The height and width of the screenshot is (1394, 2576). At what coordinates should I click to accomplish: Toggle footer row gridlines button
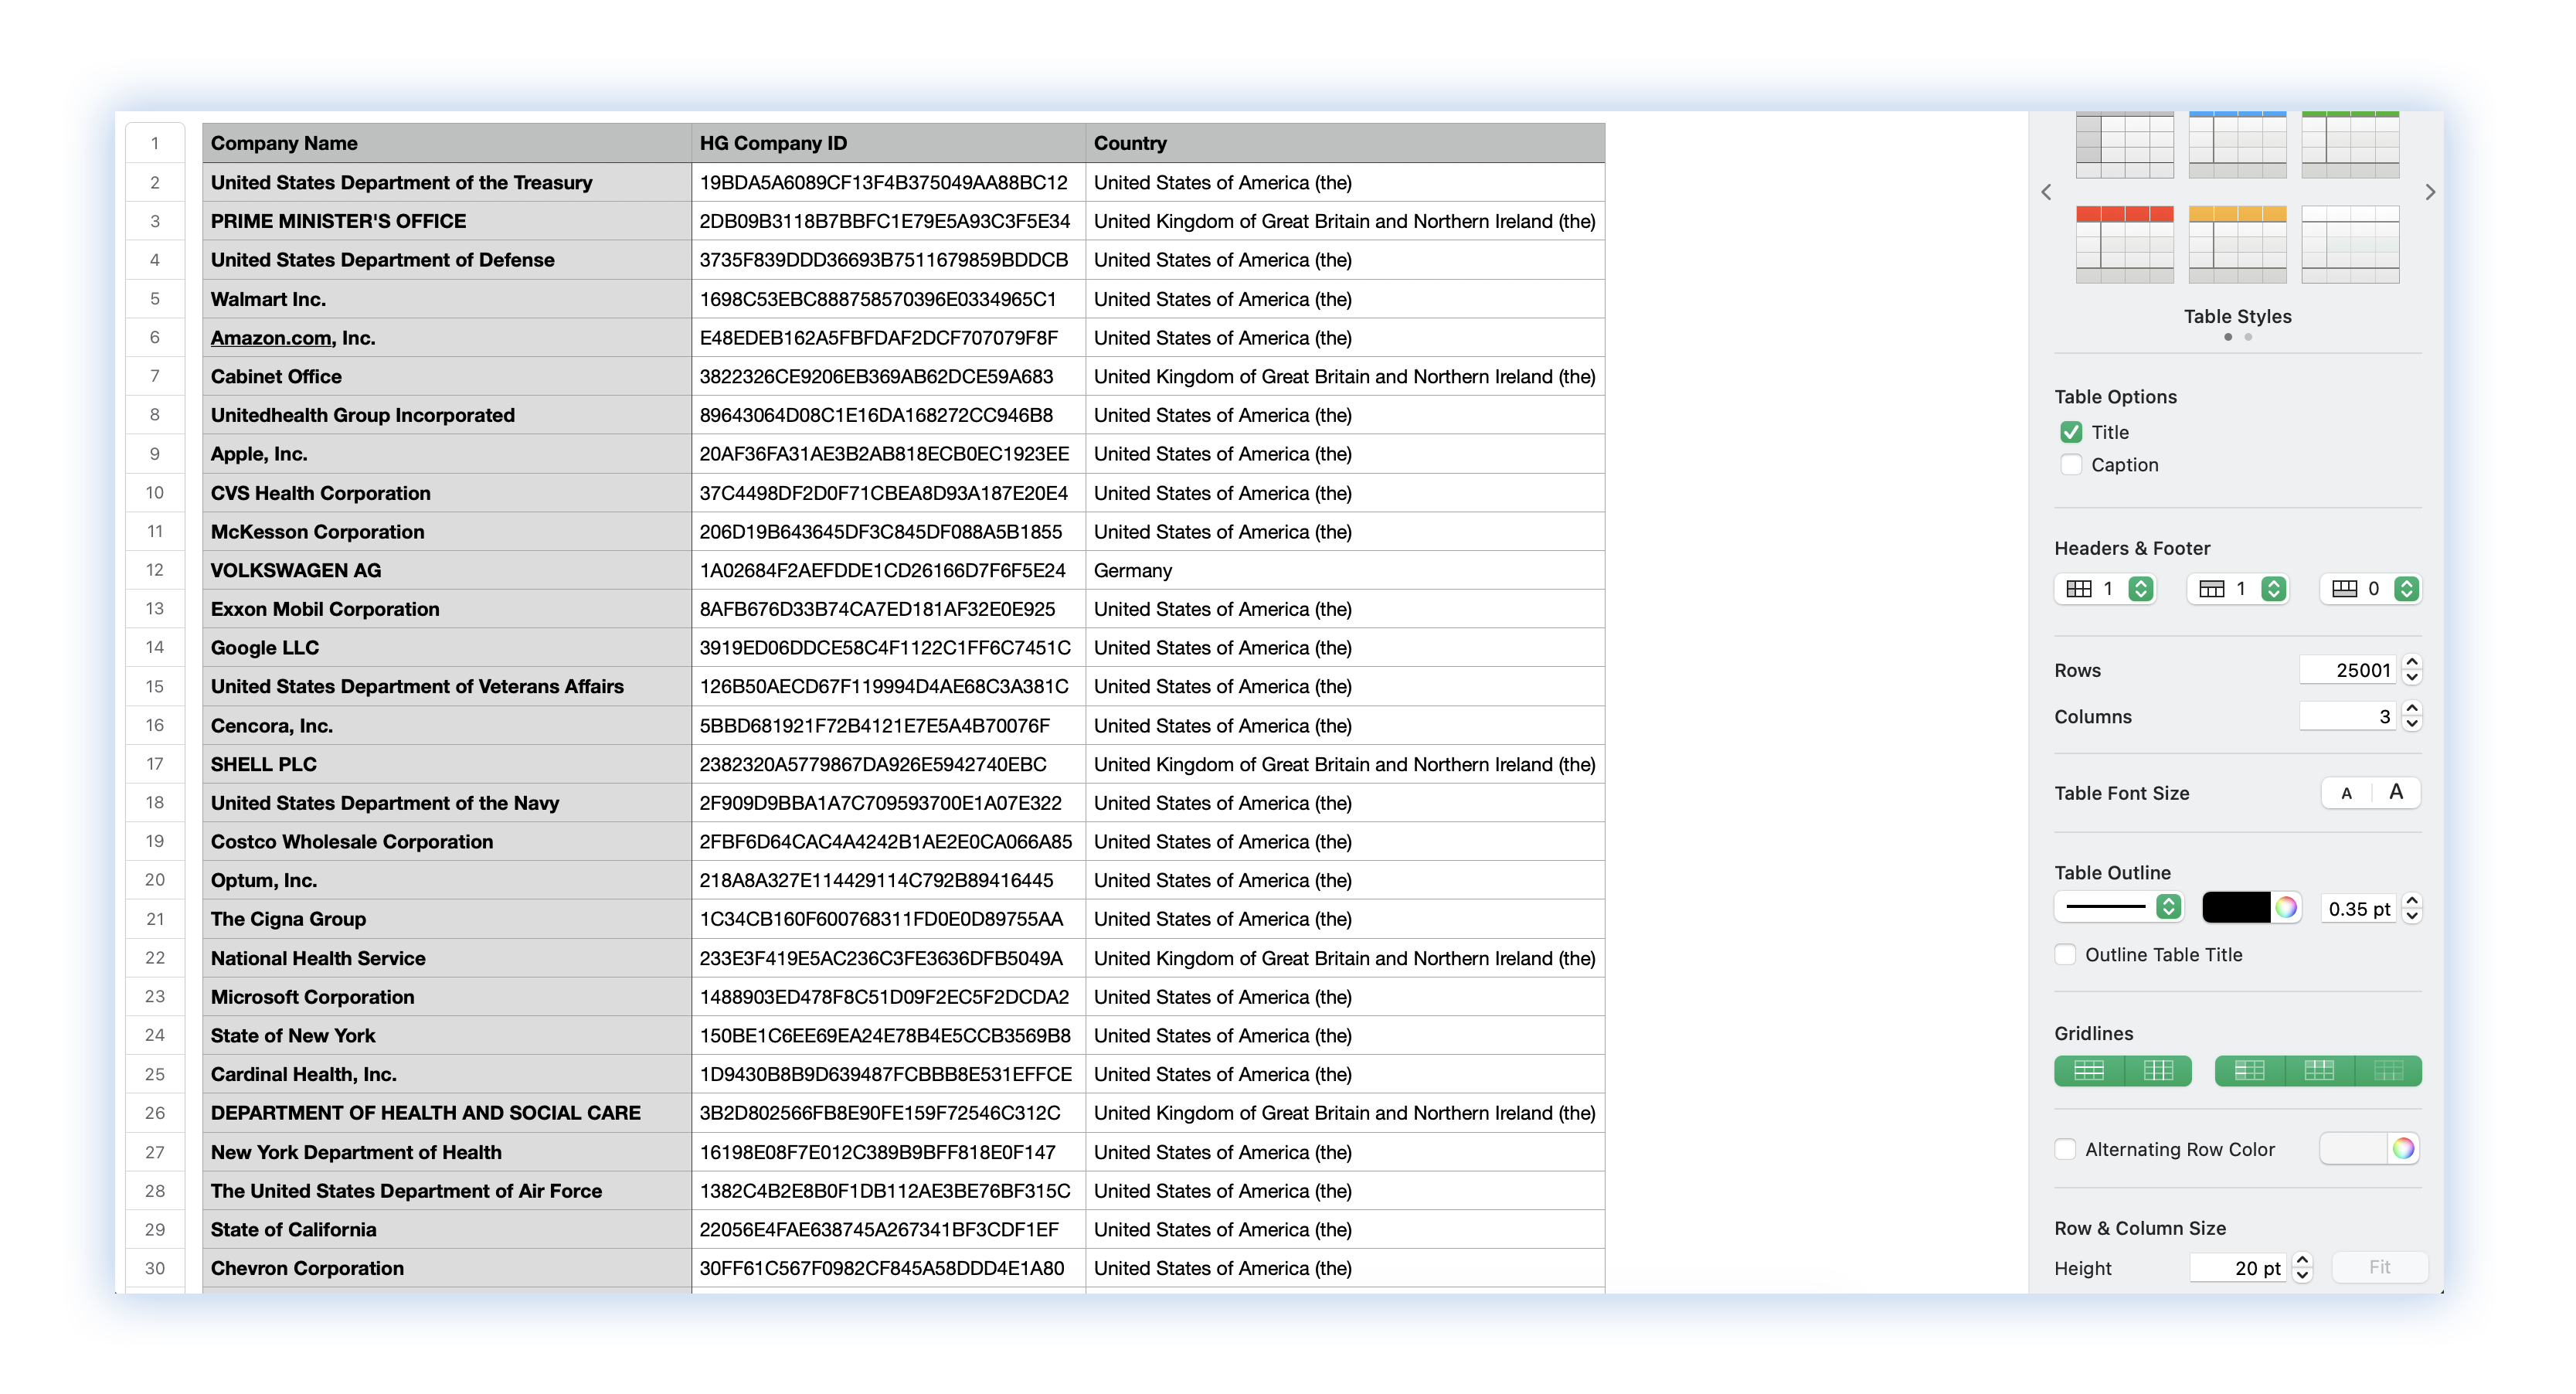pos(2388,1071)
